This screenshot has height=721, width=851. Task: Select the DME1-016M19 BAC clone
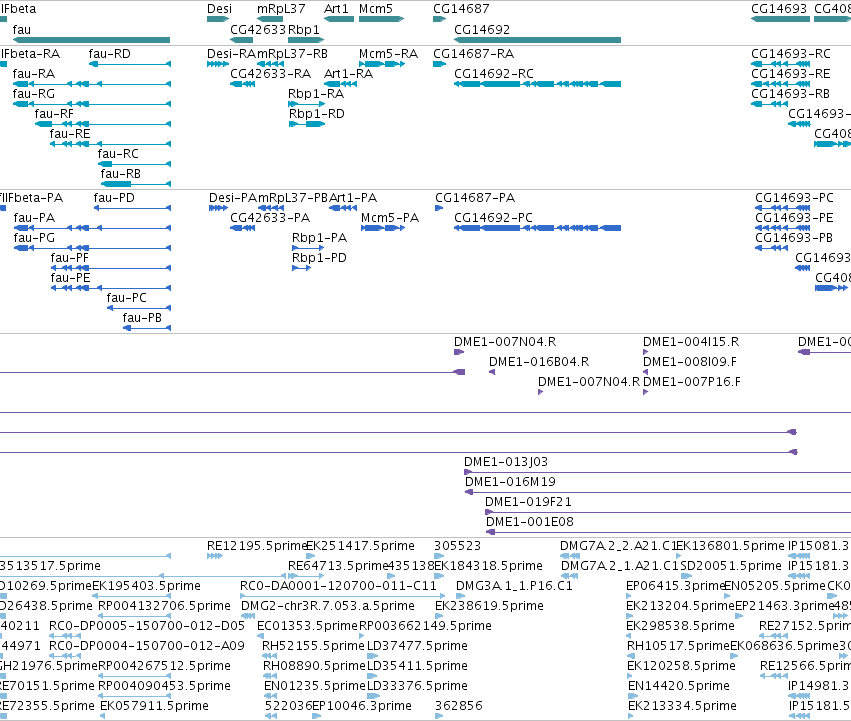(658, 492)
